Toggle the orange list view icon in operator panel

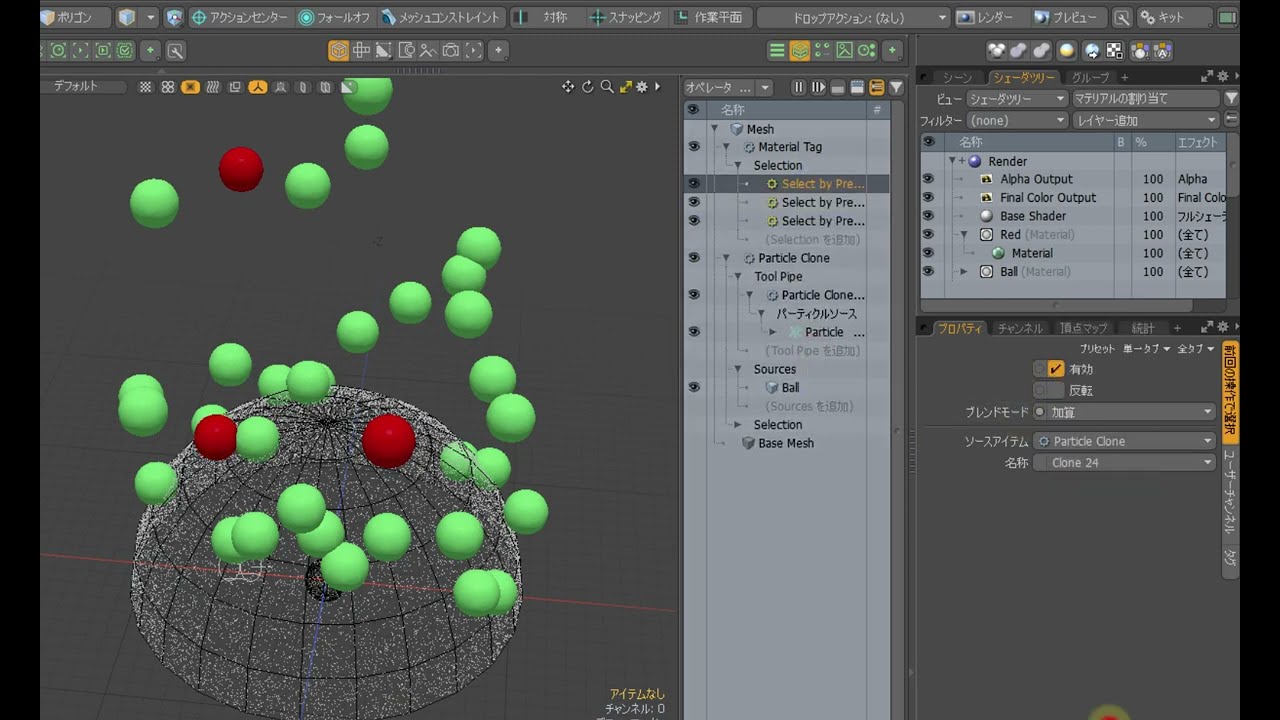pyautogui.click(x=877, y=88)
